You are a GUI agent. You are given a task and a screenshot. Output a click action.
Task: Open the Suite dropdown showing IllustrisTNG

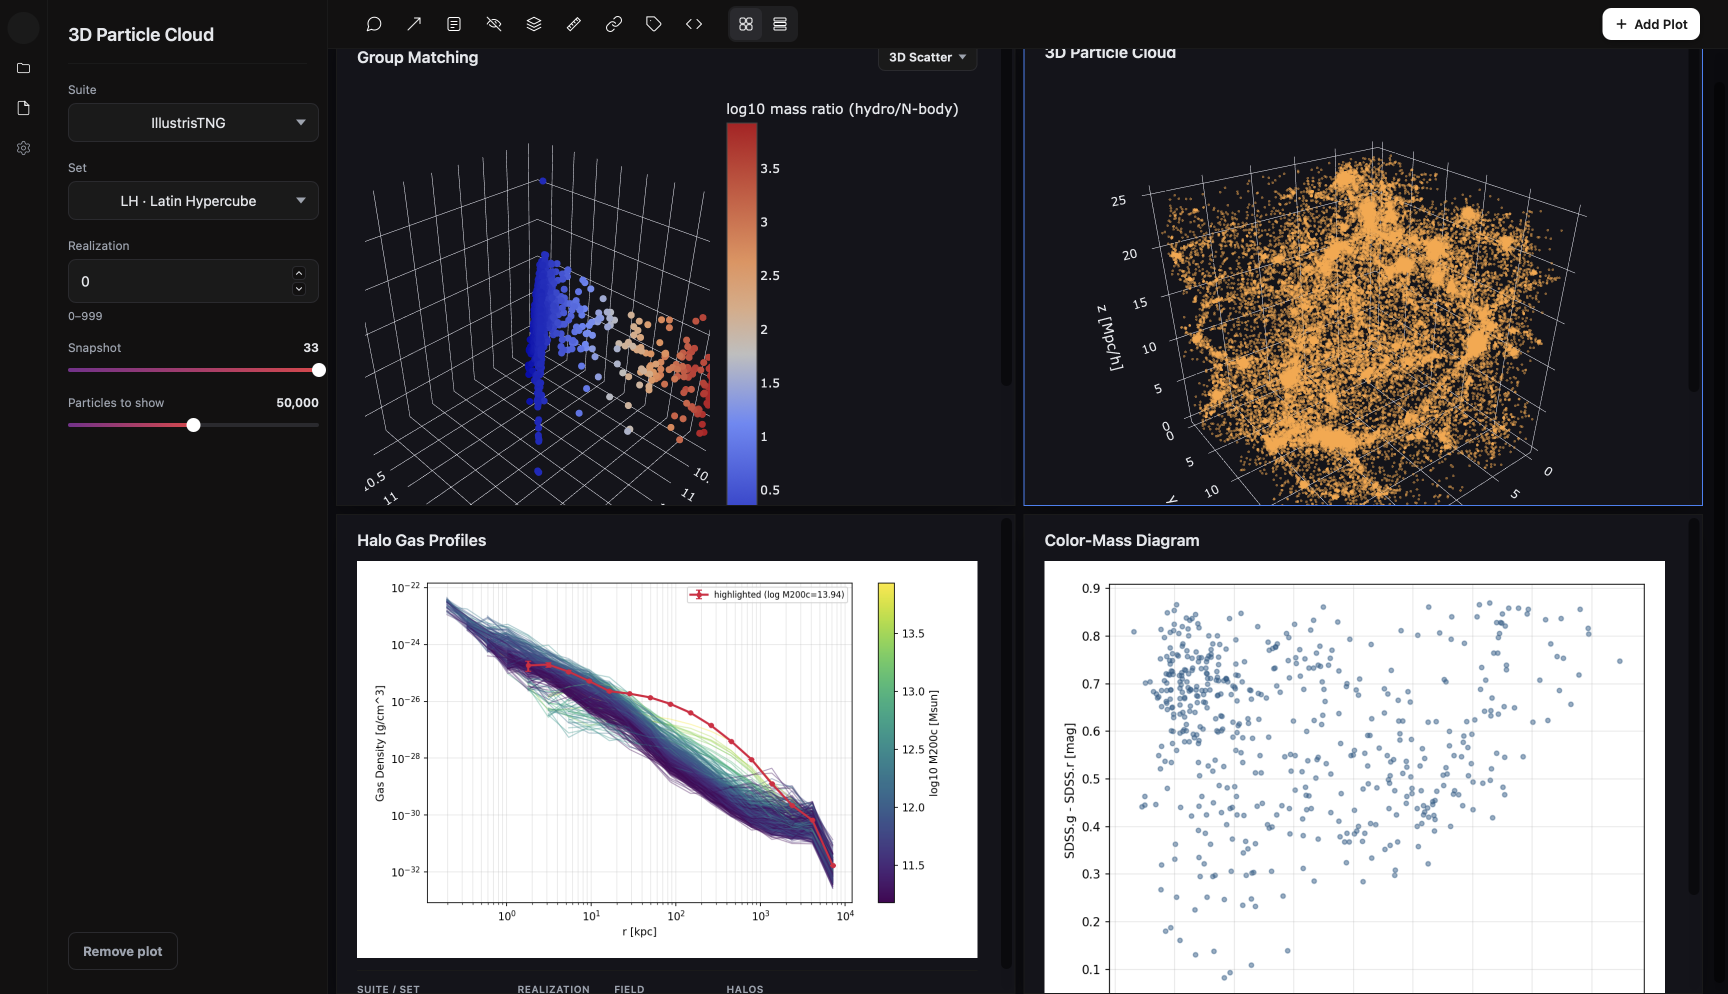click(x=193, y=123)
